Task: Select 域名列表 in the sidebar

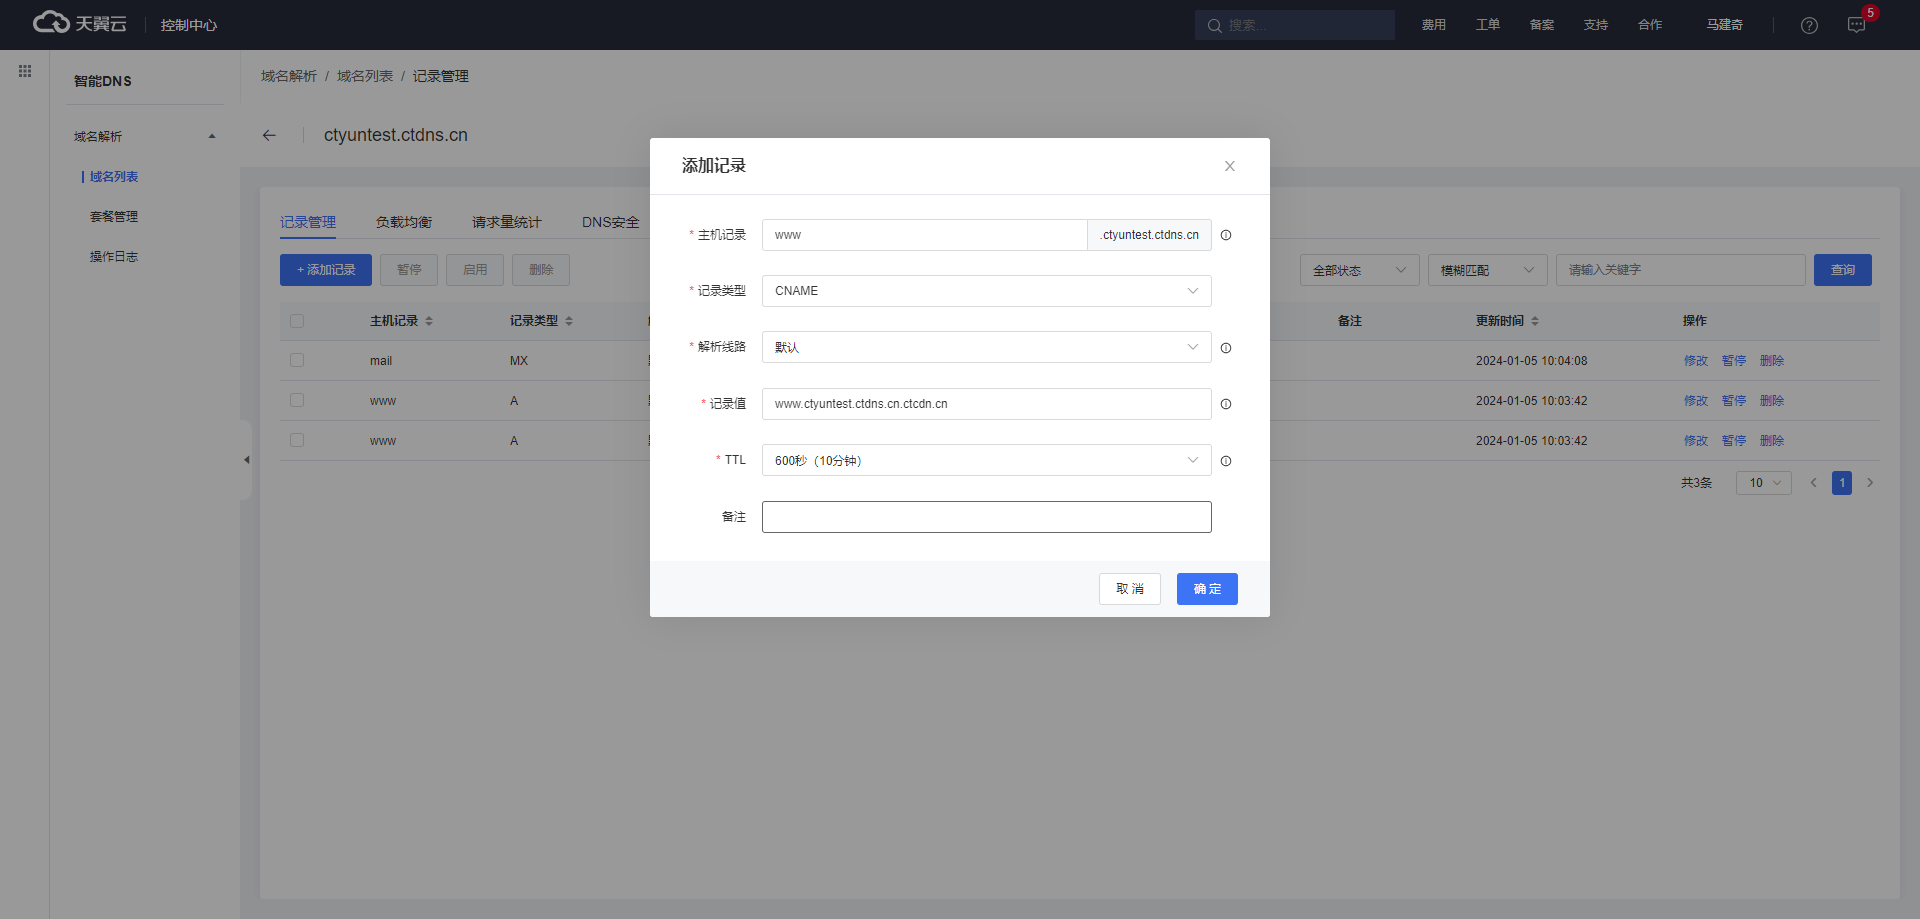Action: [114, 176]
